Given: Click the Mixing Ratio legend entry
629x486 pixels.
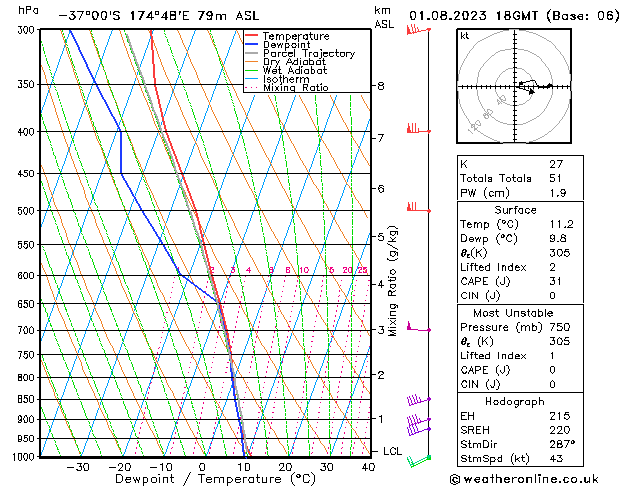Looking at the screenshot, I should pos(287,87).
